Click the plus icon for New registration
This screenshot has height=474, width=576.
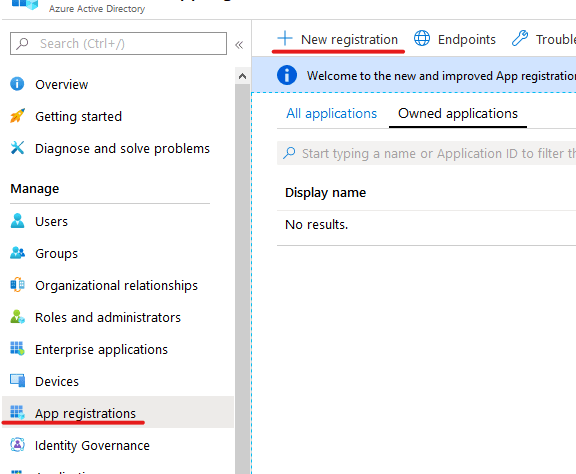[285, 39]
